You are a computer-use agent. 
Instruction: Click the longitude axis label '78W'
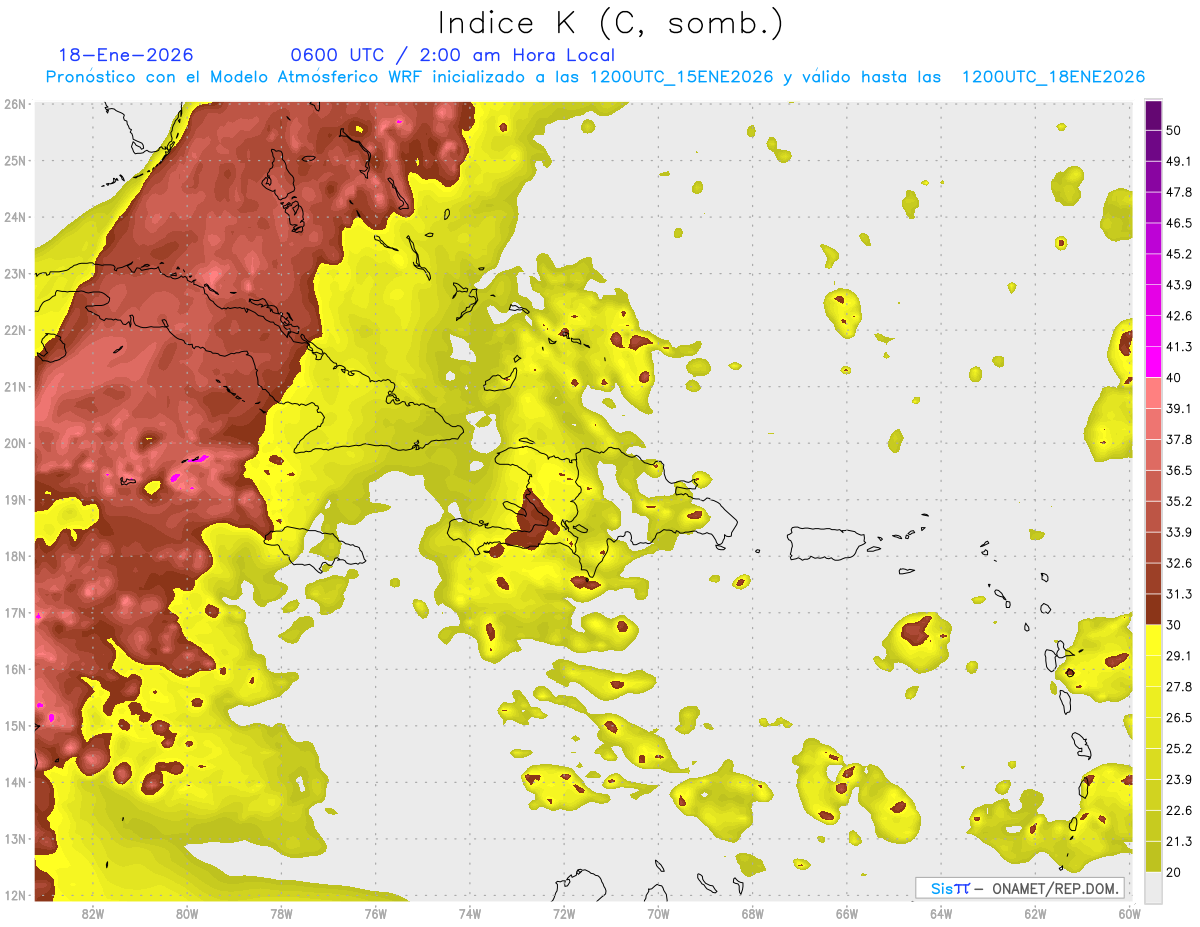(281, 913)
